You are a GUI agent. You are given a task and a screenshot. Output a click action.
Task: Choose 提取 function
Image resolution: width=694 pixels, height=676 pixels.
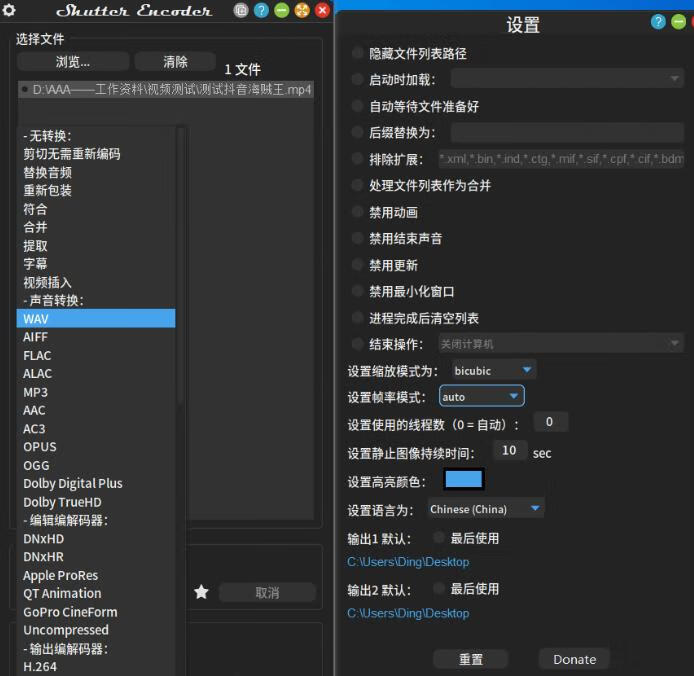pyautogui.click(x=96, y=246)
